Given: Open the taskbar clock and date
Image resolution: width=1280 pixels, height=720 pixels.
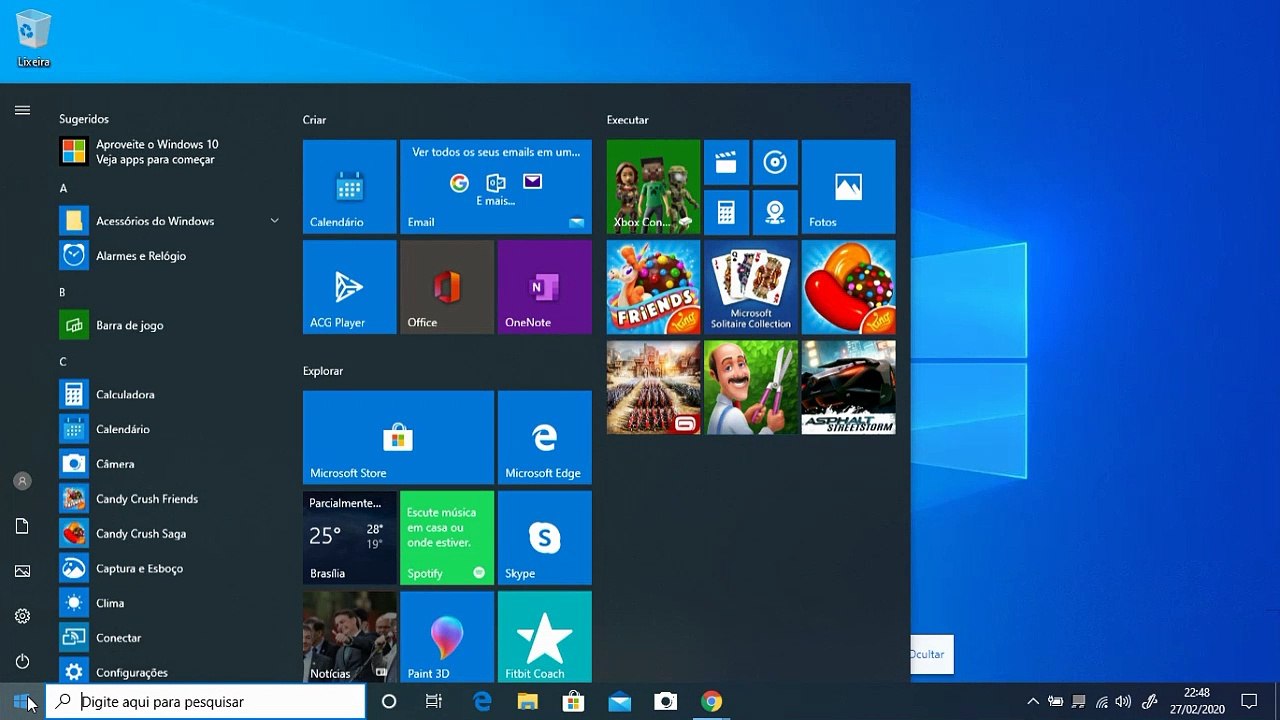Looking at the screenshot, I should pos(1197,701).
